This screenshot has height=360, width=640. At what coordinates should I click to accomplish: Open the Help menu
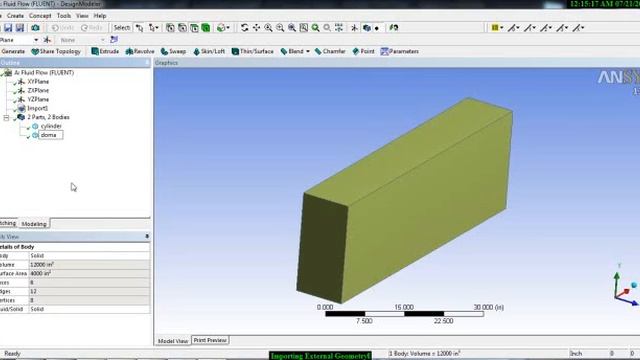pyautogui.click(x=100, y=16)
